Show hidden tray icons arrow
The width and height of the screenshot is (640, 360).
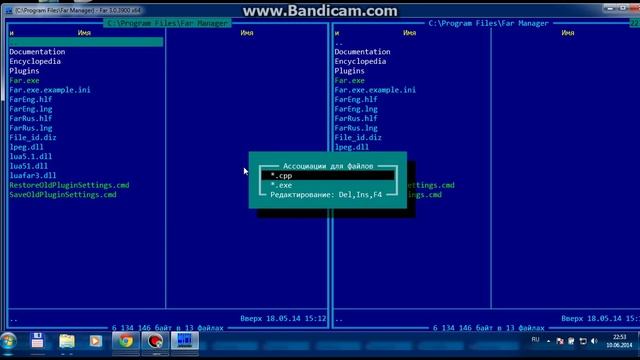(x=548, y=341)
